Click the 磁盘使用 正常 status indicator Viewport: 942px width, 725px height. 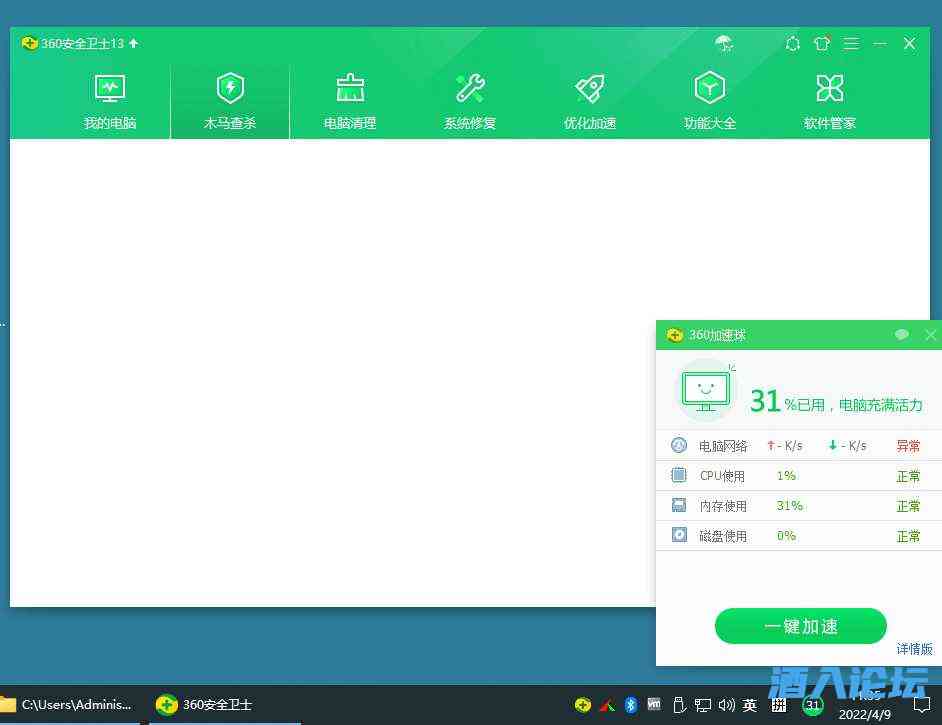pos(908,535)
